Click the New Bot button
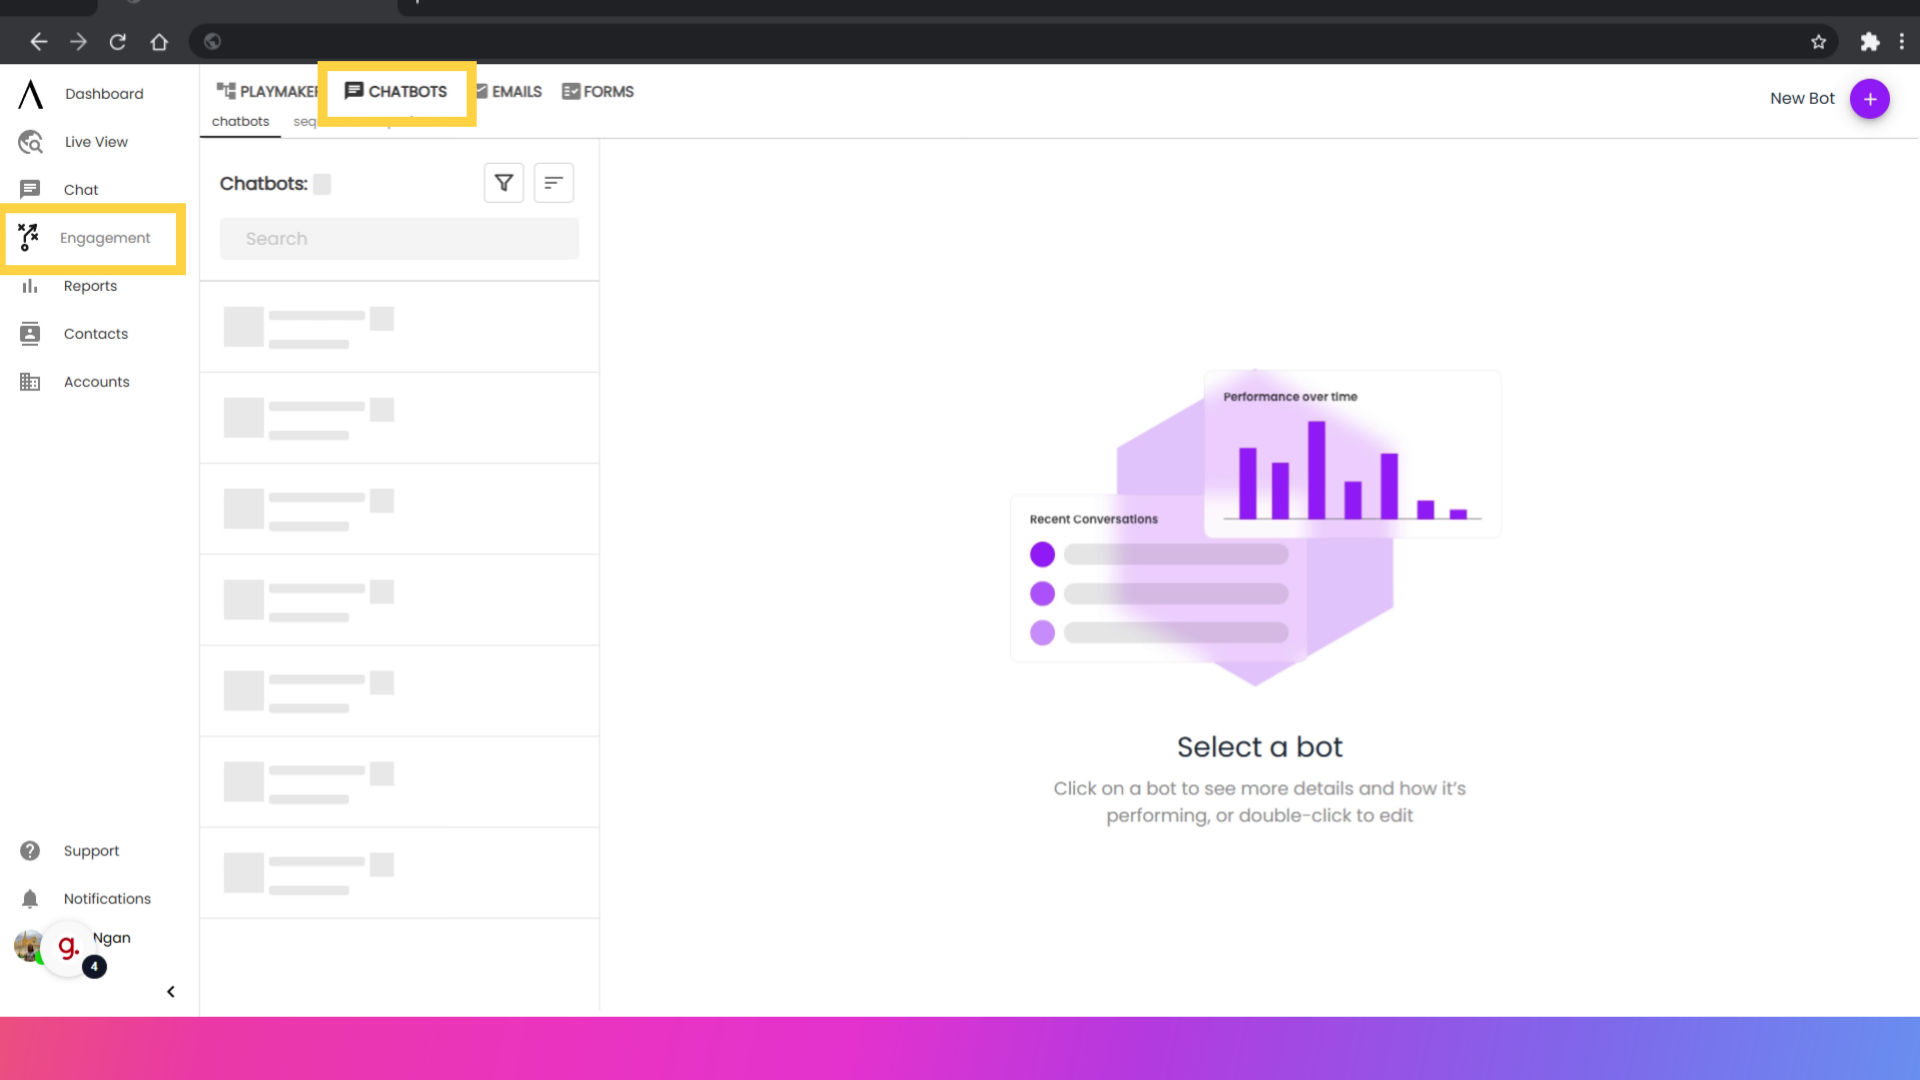This screenshot has height=1080, width=1920. click(x=1870, y=98)
